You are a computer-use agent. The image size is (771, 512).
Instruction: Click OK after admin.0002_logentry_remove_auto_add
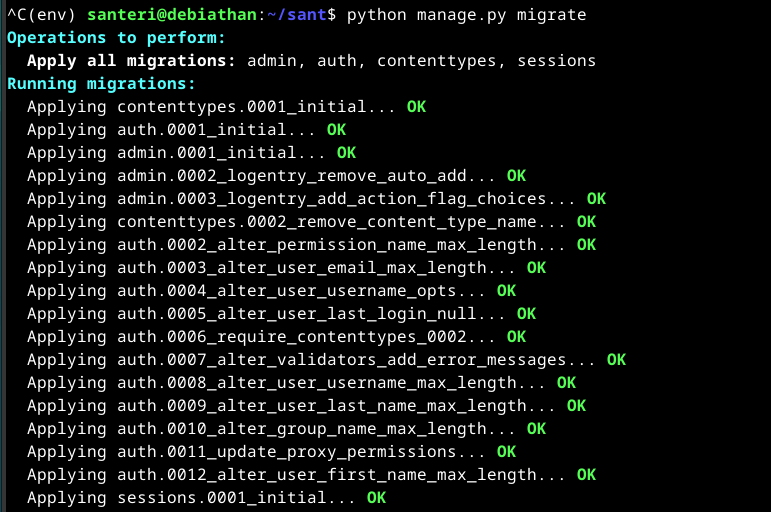pos(516,176)
